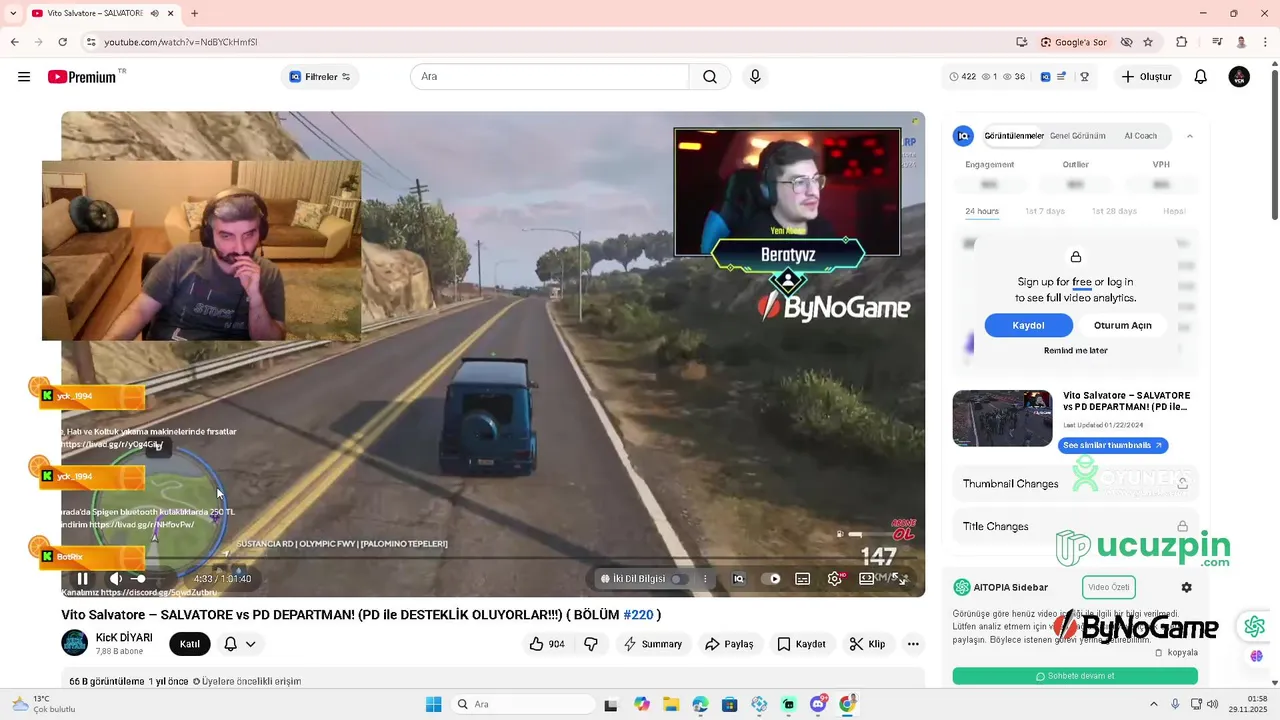This screenshot has height=720, width=1280.
Task: Open the #220 hashtag link
Action: click(x=638, y=615)
